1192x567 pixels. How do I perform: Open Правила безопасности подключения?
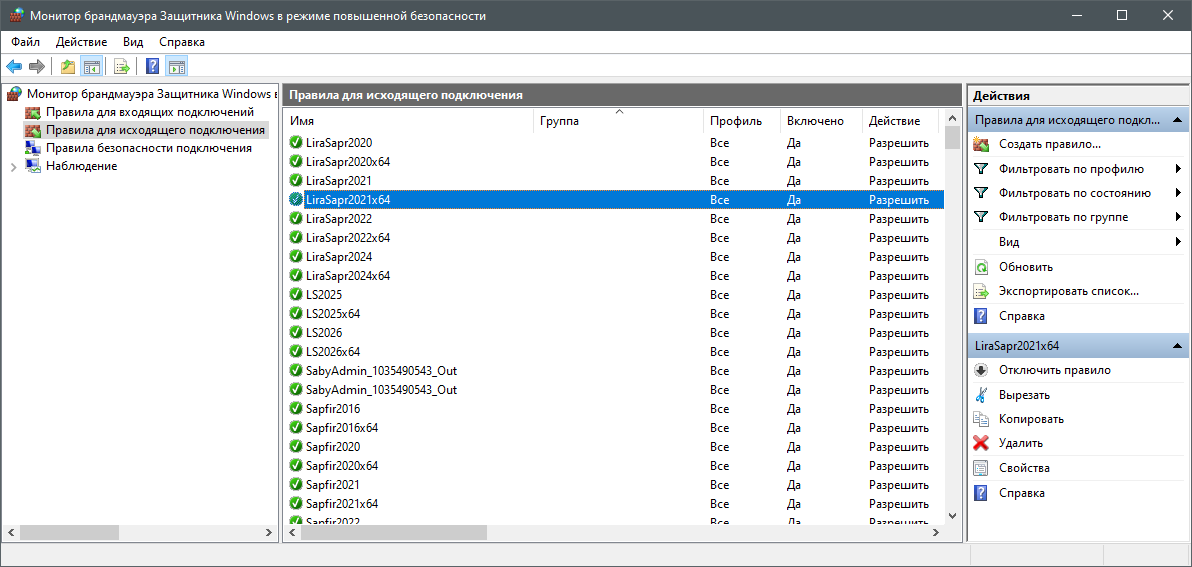point(148,148)
